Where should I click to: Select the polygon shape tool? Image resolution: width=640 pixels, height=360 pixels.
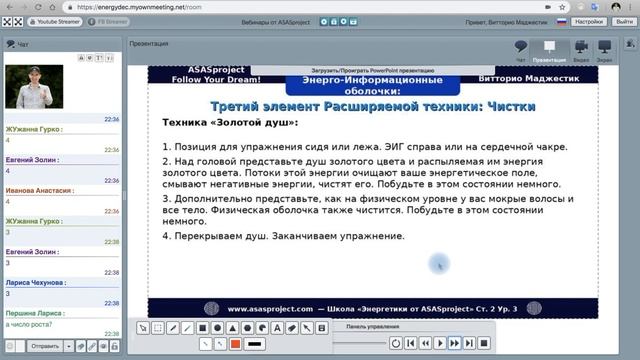[247, 328]
